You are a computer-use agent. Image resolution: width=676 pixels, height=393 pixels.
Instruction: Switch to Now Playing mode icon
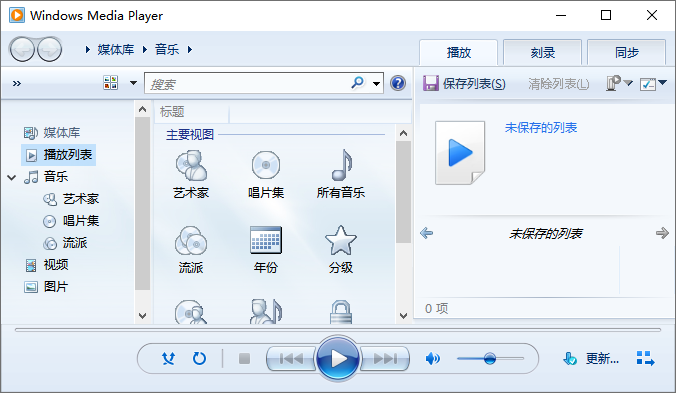pyautogui.click(x=645, y=358)
